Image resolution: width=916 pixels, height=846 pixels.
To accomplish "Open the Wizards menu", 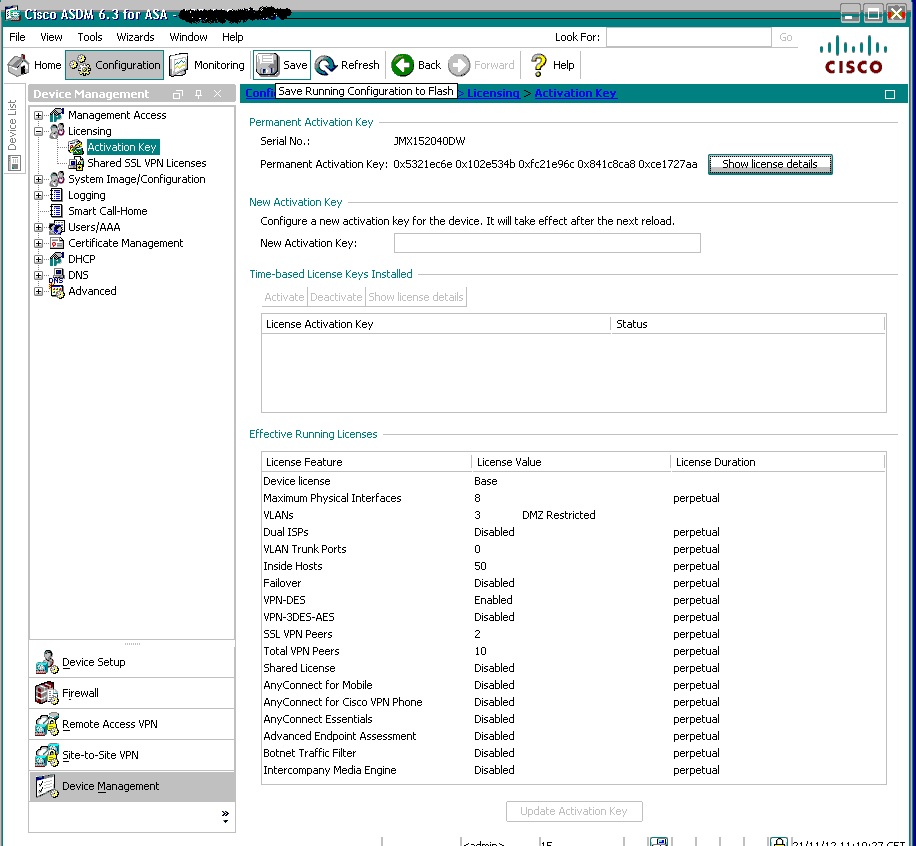I will click(136, 37).
